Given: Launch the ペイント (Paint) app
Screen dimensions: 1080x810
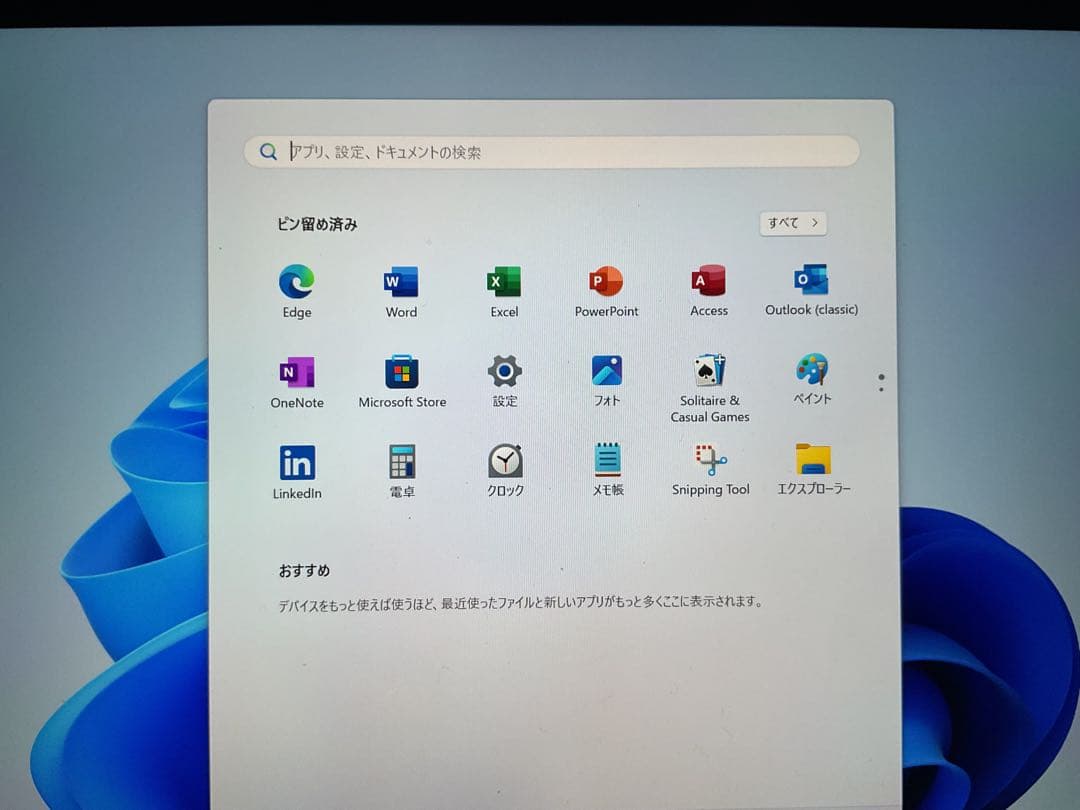Looking at the screenshot, I should pyautogui.click(x=812, y=379).
